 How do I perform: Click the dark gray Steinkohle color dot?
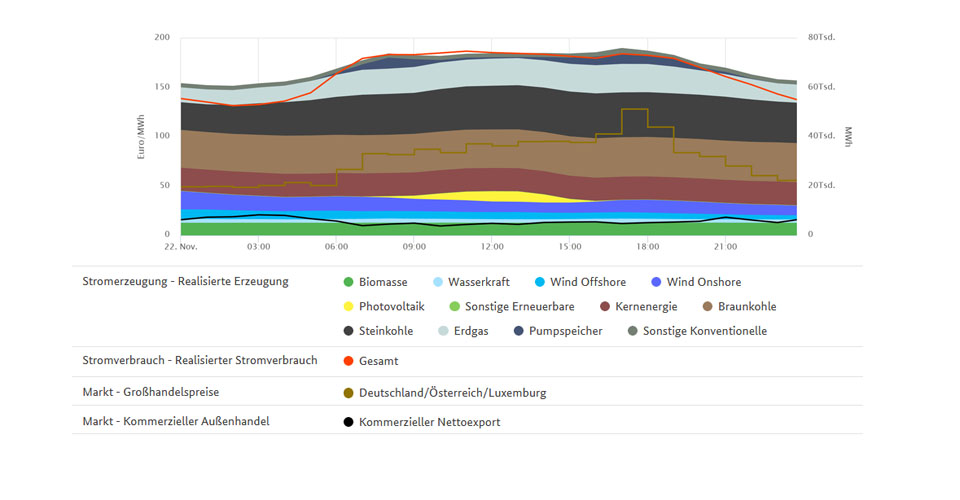click(348, 331)
